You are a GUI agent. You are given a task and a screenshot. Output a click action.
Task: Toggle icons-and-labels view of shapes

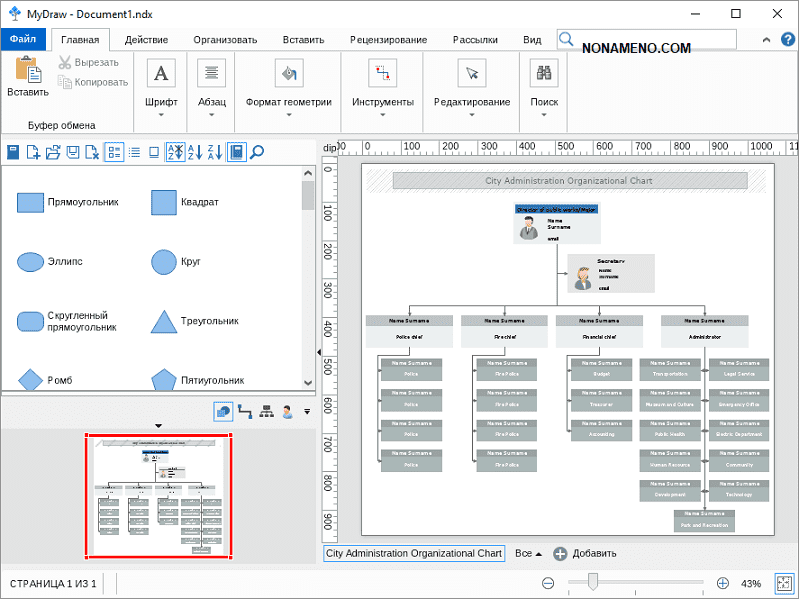pos(114,153)
